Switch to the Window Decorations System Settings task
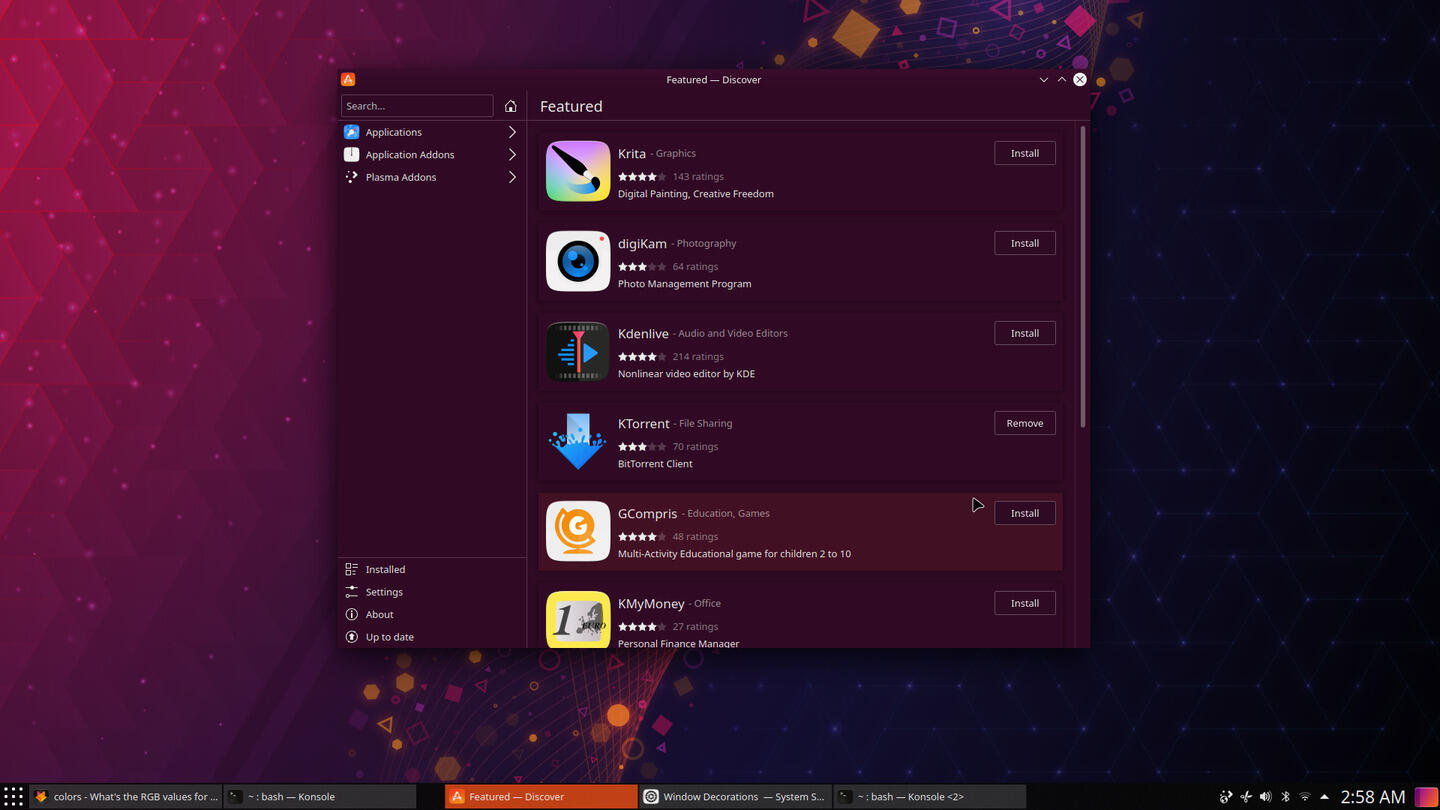Screen dimensions: 1440x810 click(x=735, y=797)
